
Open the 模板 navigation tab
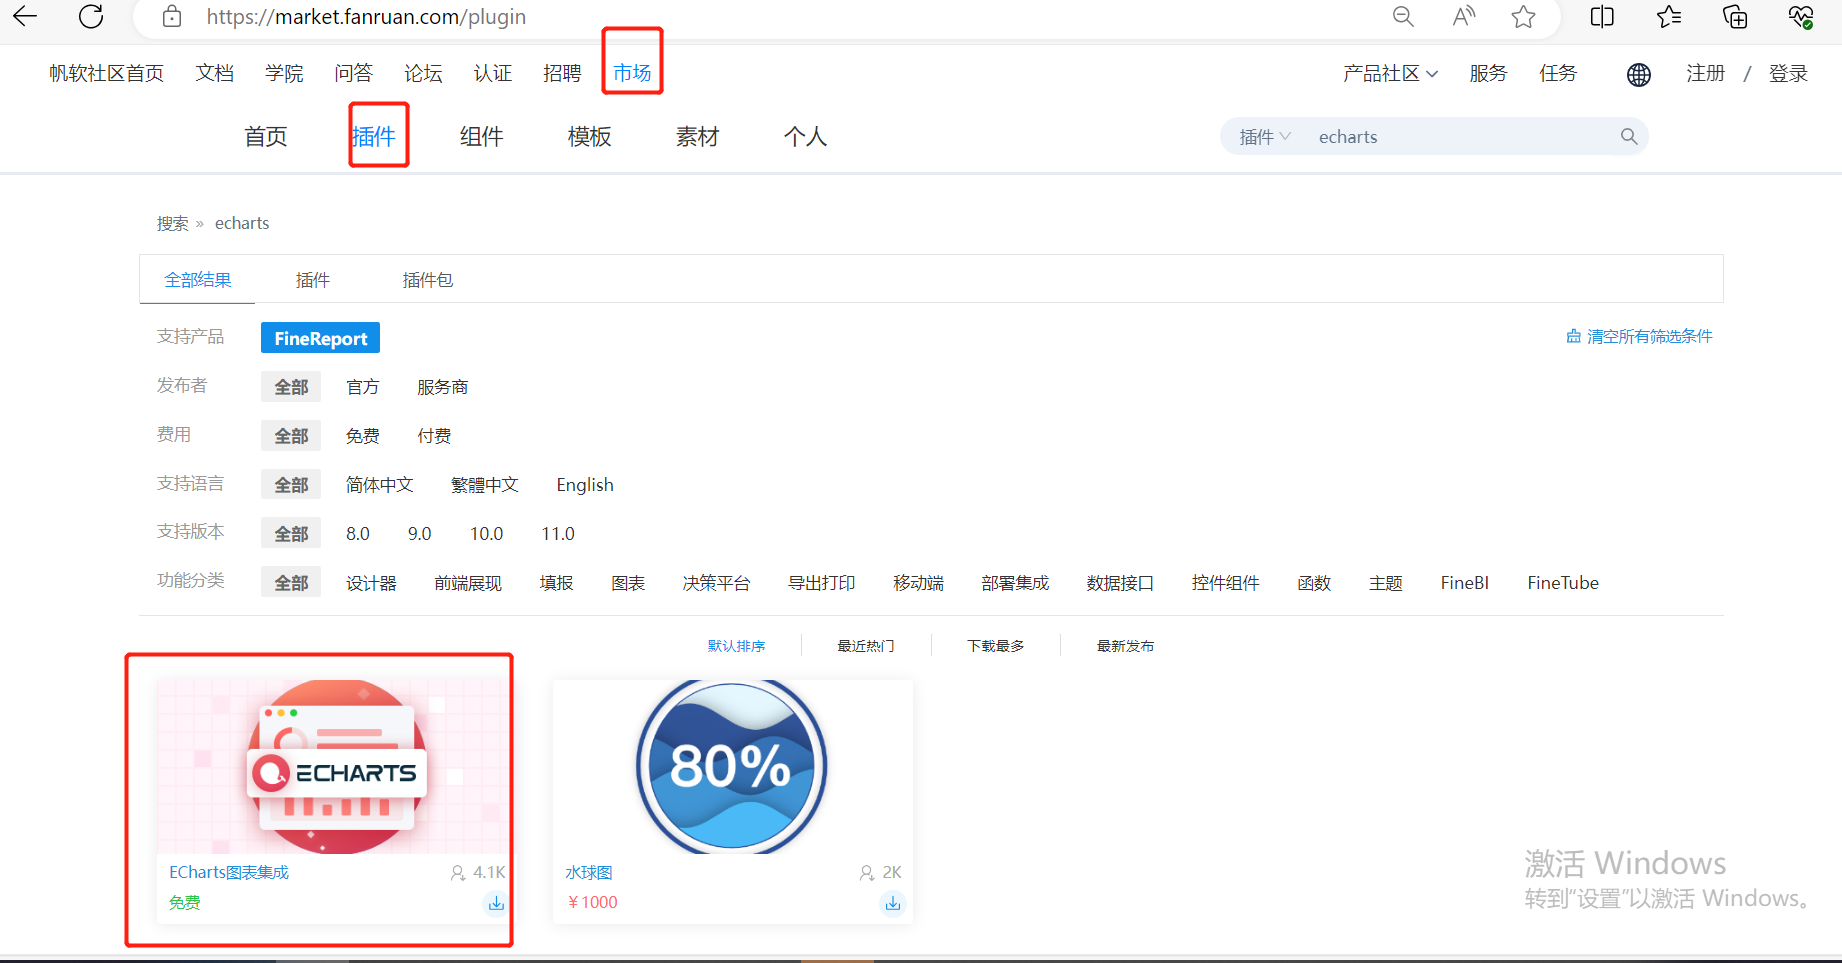(x=590, y=137)
